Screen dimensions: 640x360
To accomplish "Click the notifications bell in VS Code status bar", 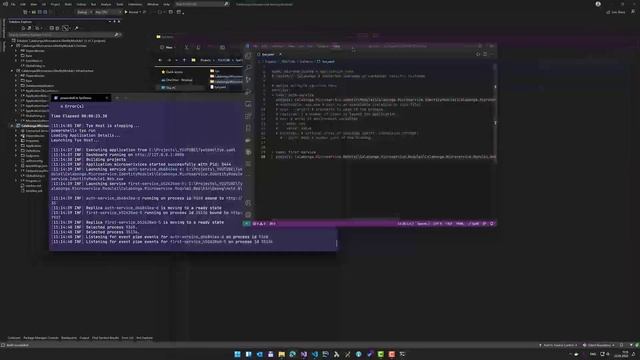I will [492, 224].
